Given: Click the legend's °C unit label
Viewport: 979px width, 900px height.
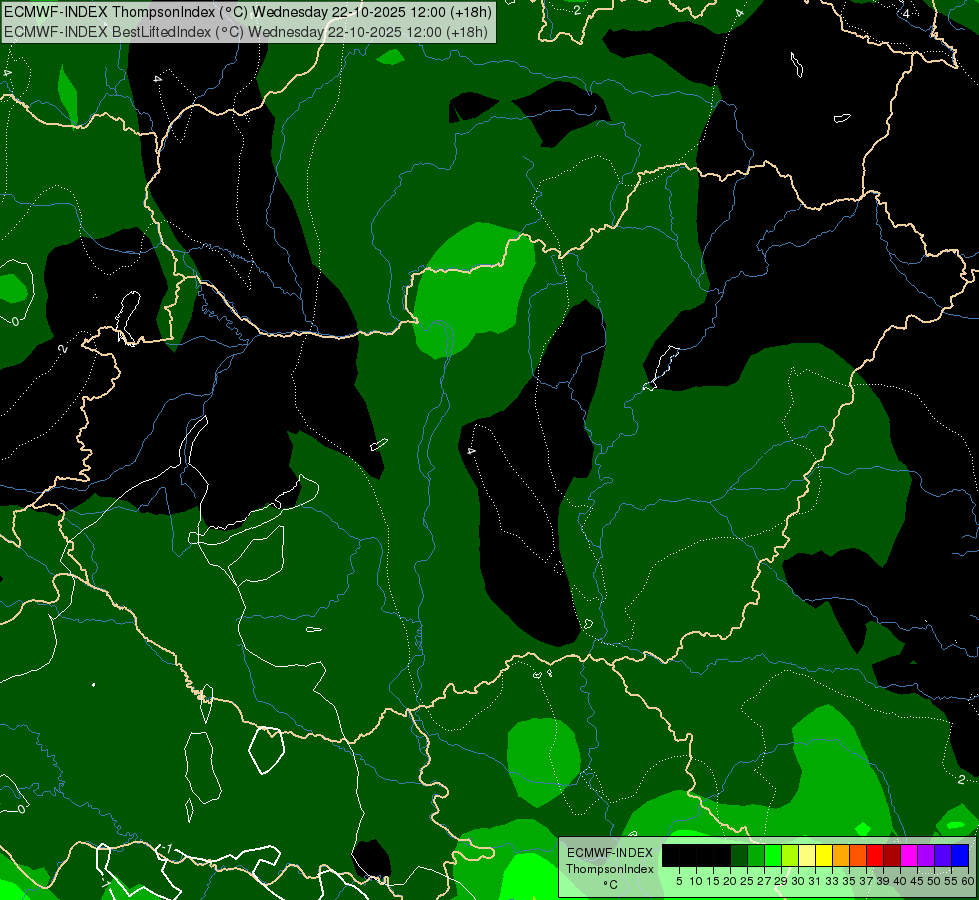Looking at the screenshot, I should pos(610,885).
